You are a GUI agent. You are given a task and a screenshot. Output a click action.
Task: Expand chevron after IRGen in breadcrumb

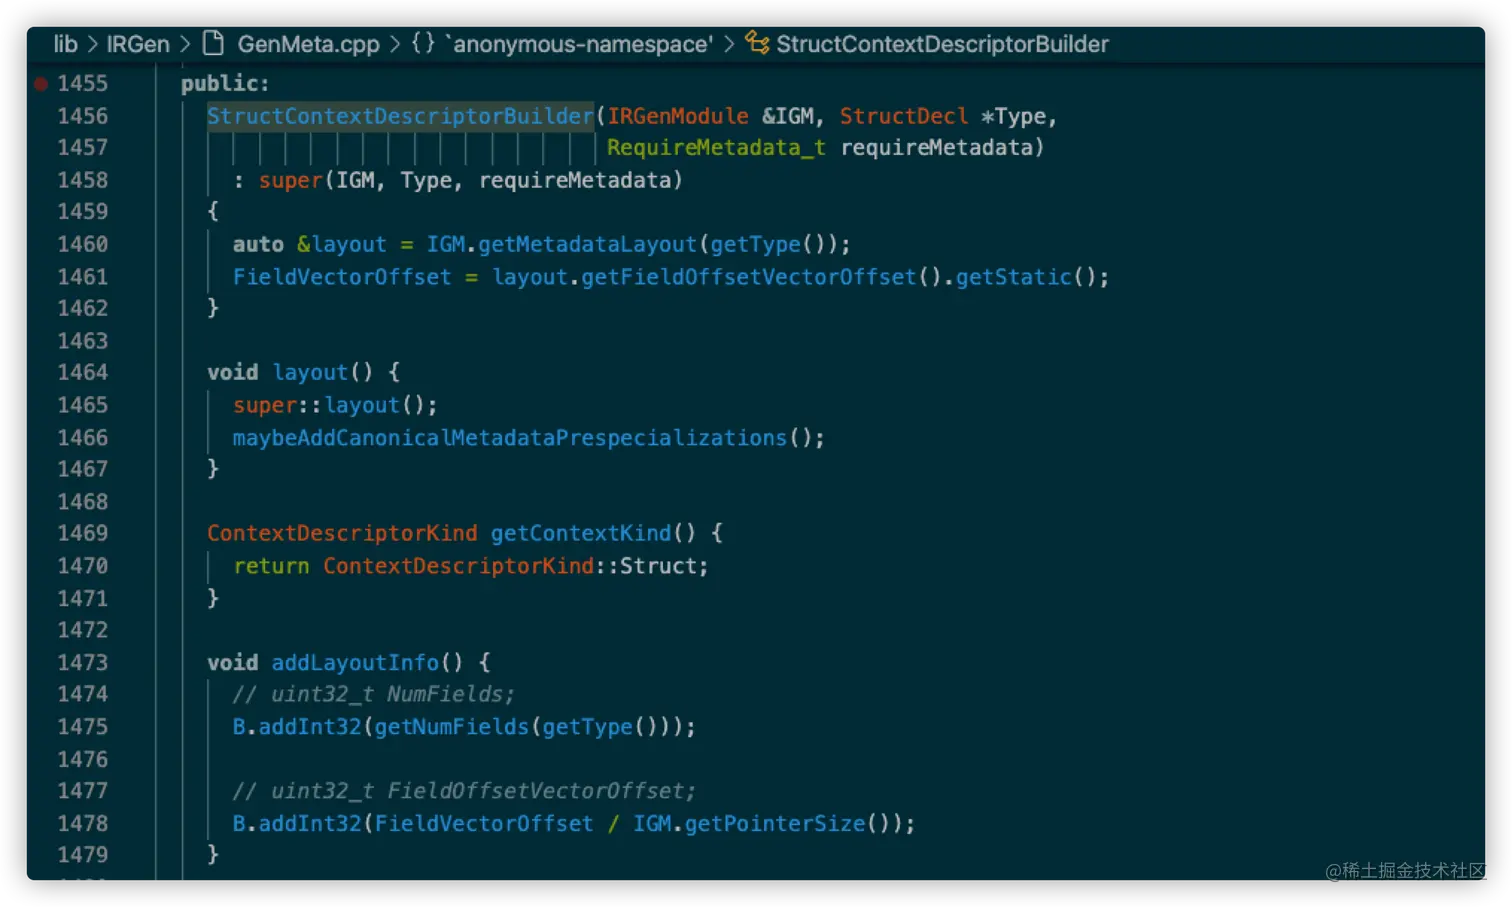(185, 44)
